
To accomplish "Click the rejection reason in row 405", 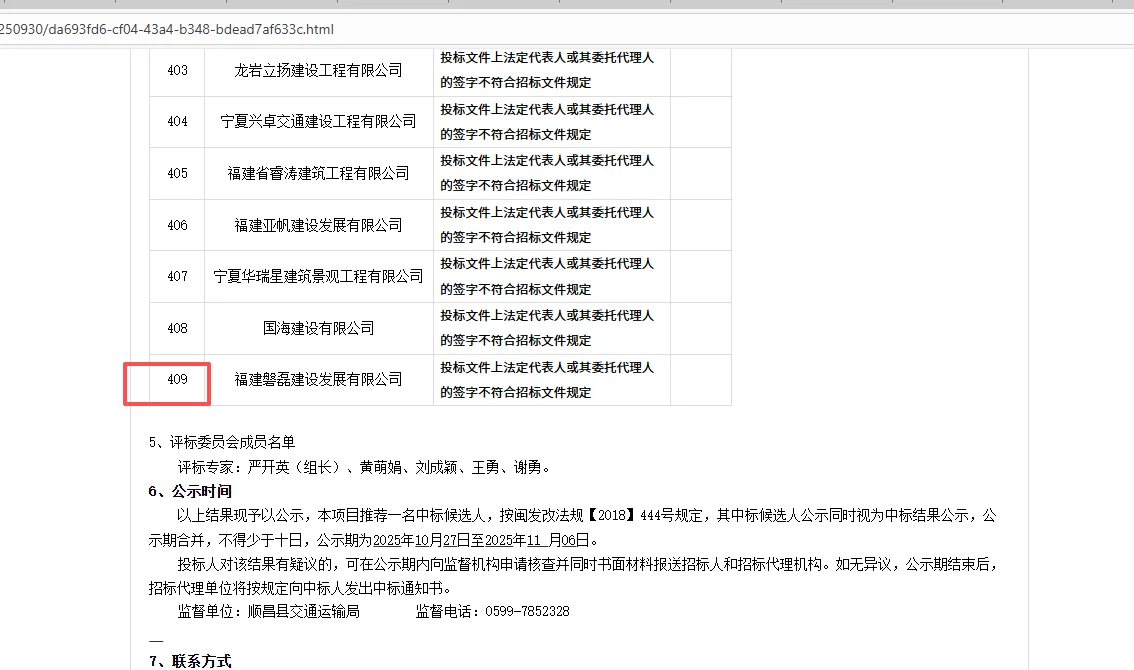I will [547, 173].
